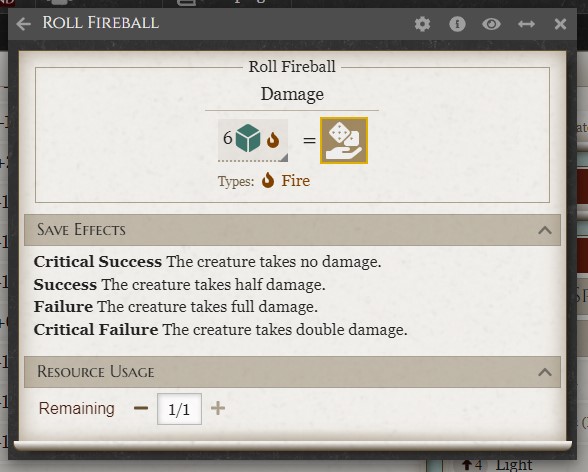Click the Fire damage type label
588x472 pixels.
coord(296,181)
